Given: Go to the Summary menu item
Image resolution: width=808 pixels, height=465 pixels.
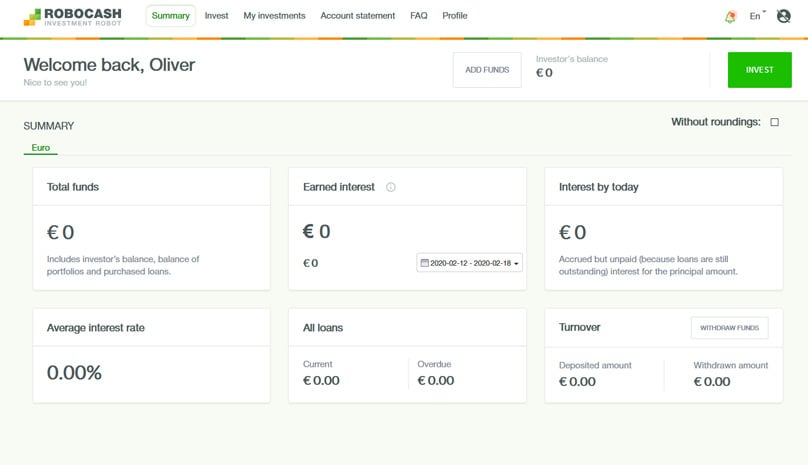Looking at the screenshot, I should point(171,16).
